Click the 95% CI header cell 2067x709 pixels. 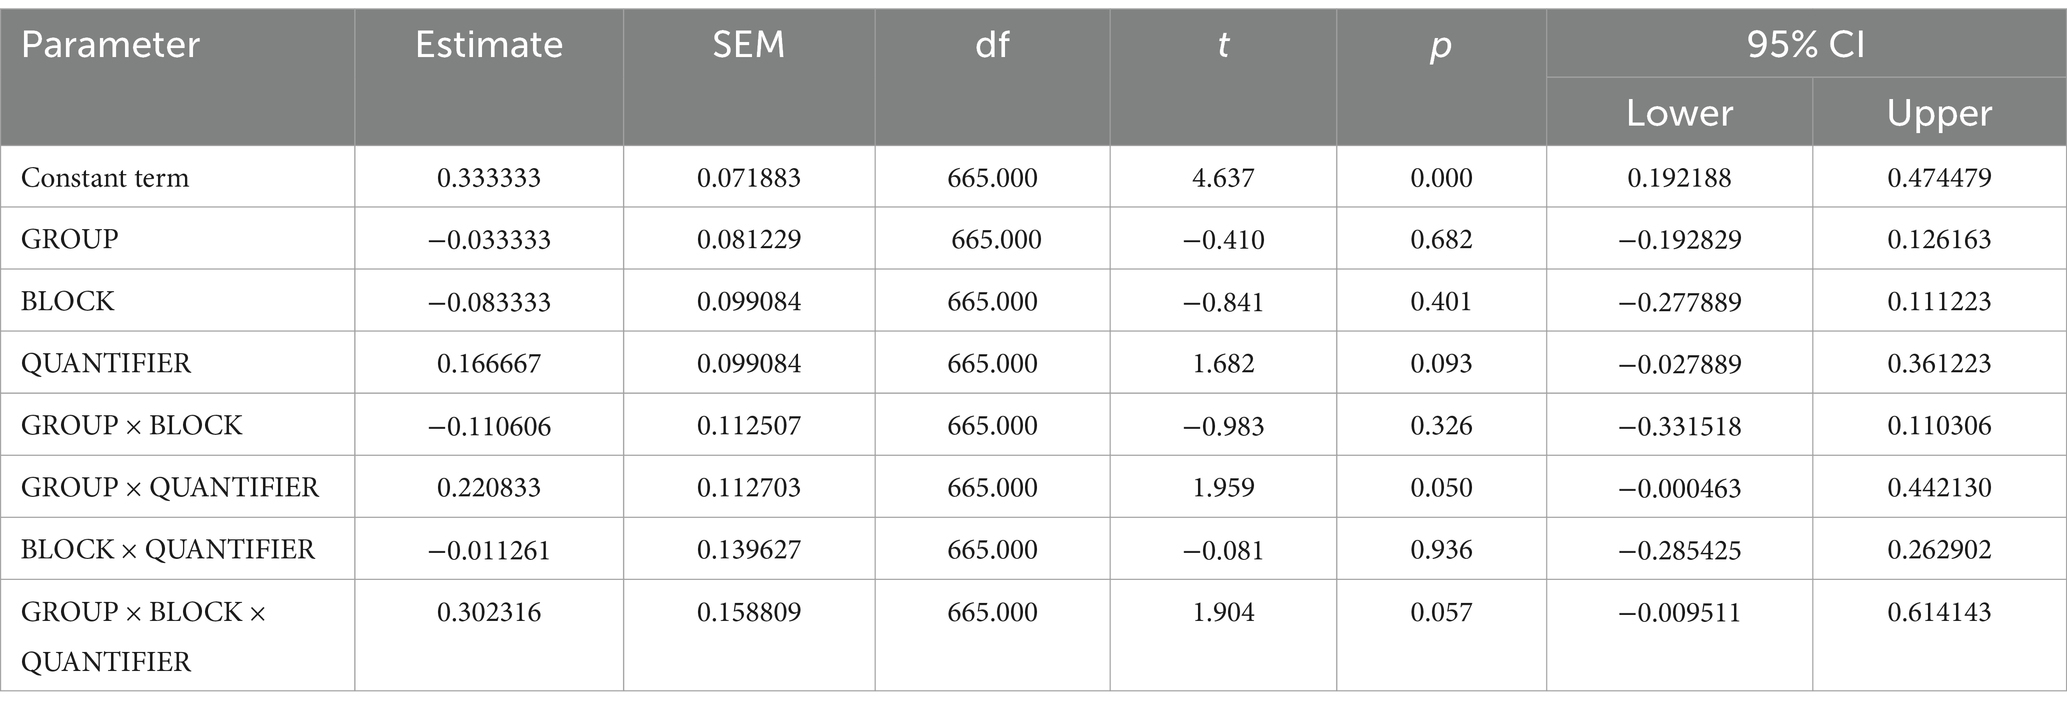1806,45
